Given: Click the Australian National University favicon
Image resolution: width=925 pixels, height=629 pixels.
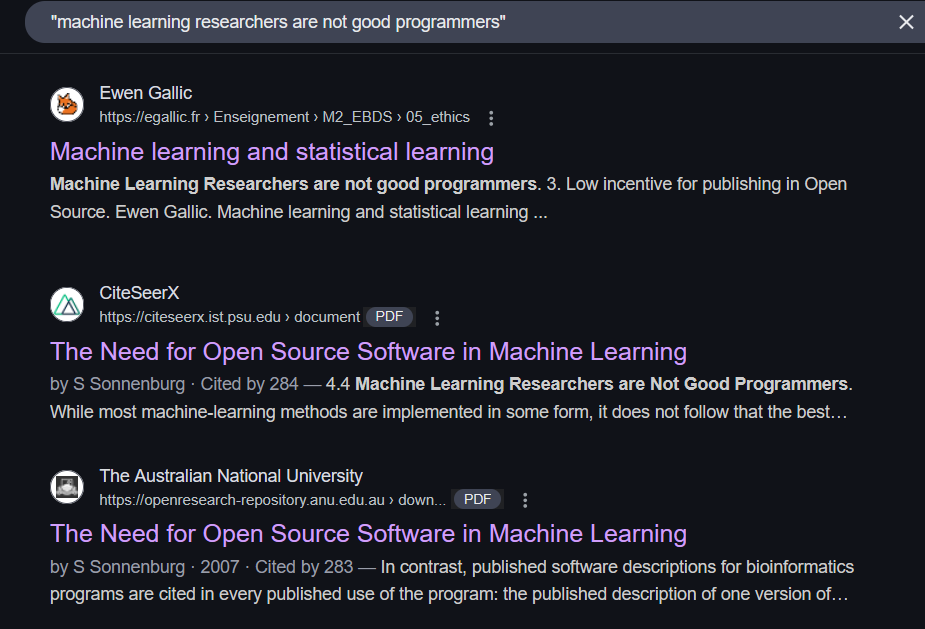Looking at the screenshot, I should (67, 487).
